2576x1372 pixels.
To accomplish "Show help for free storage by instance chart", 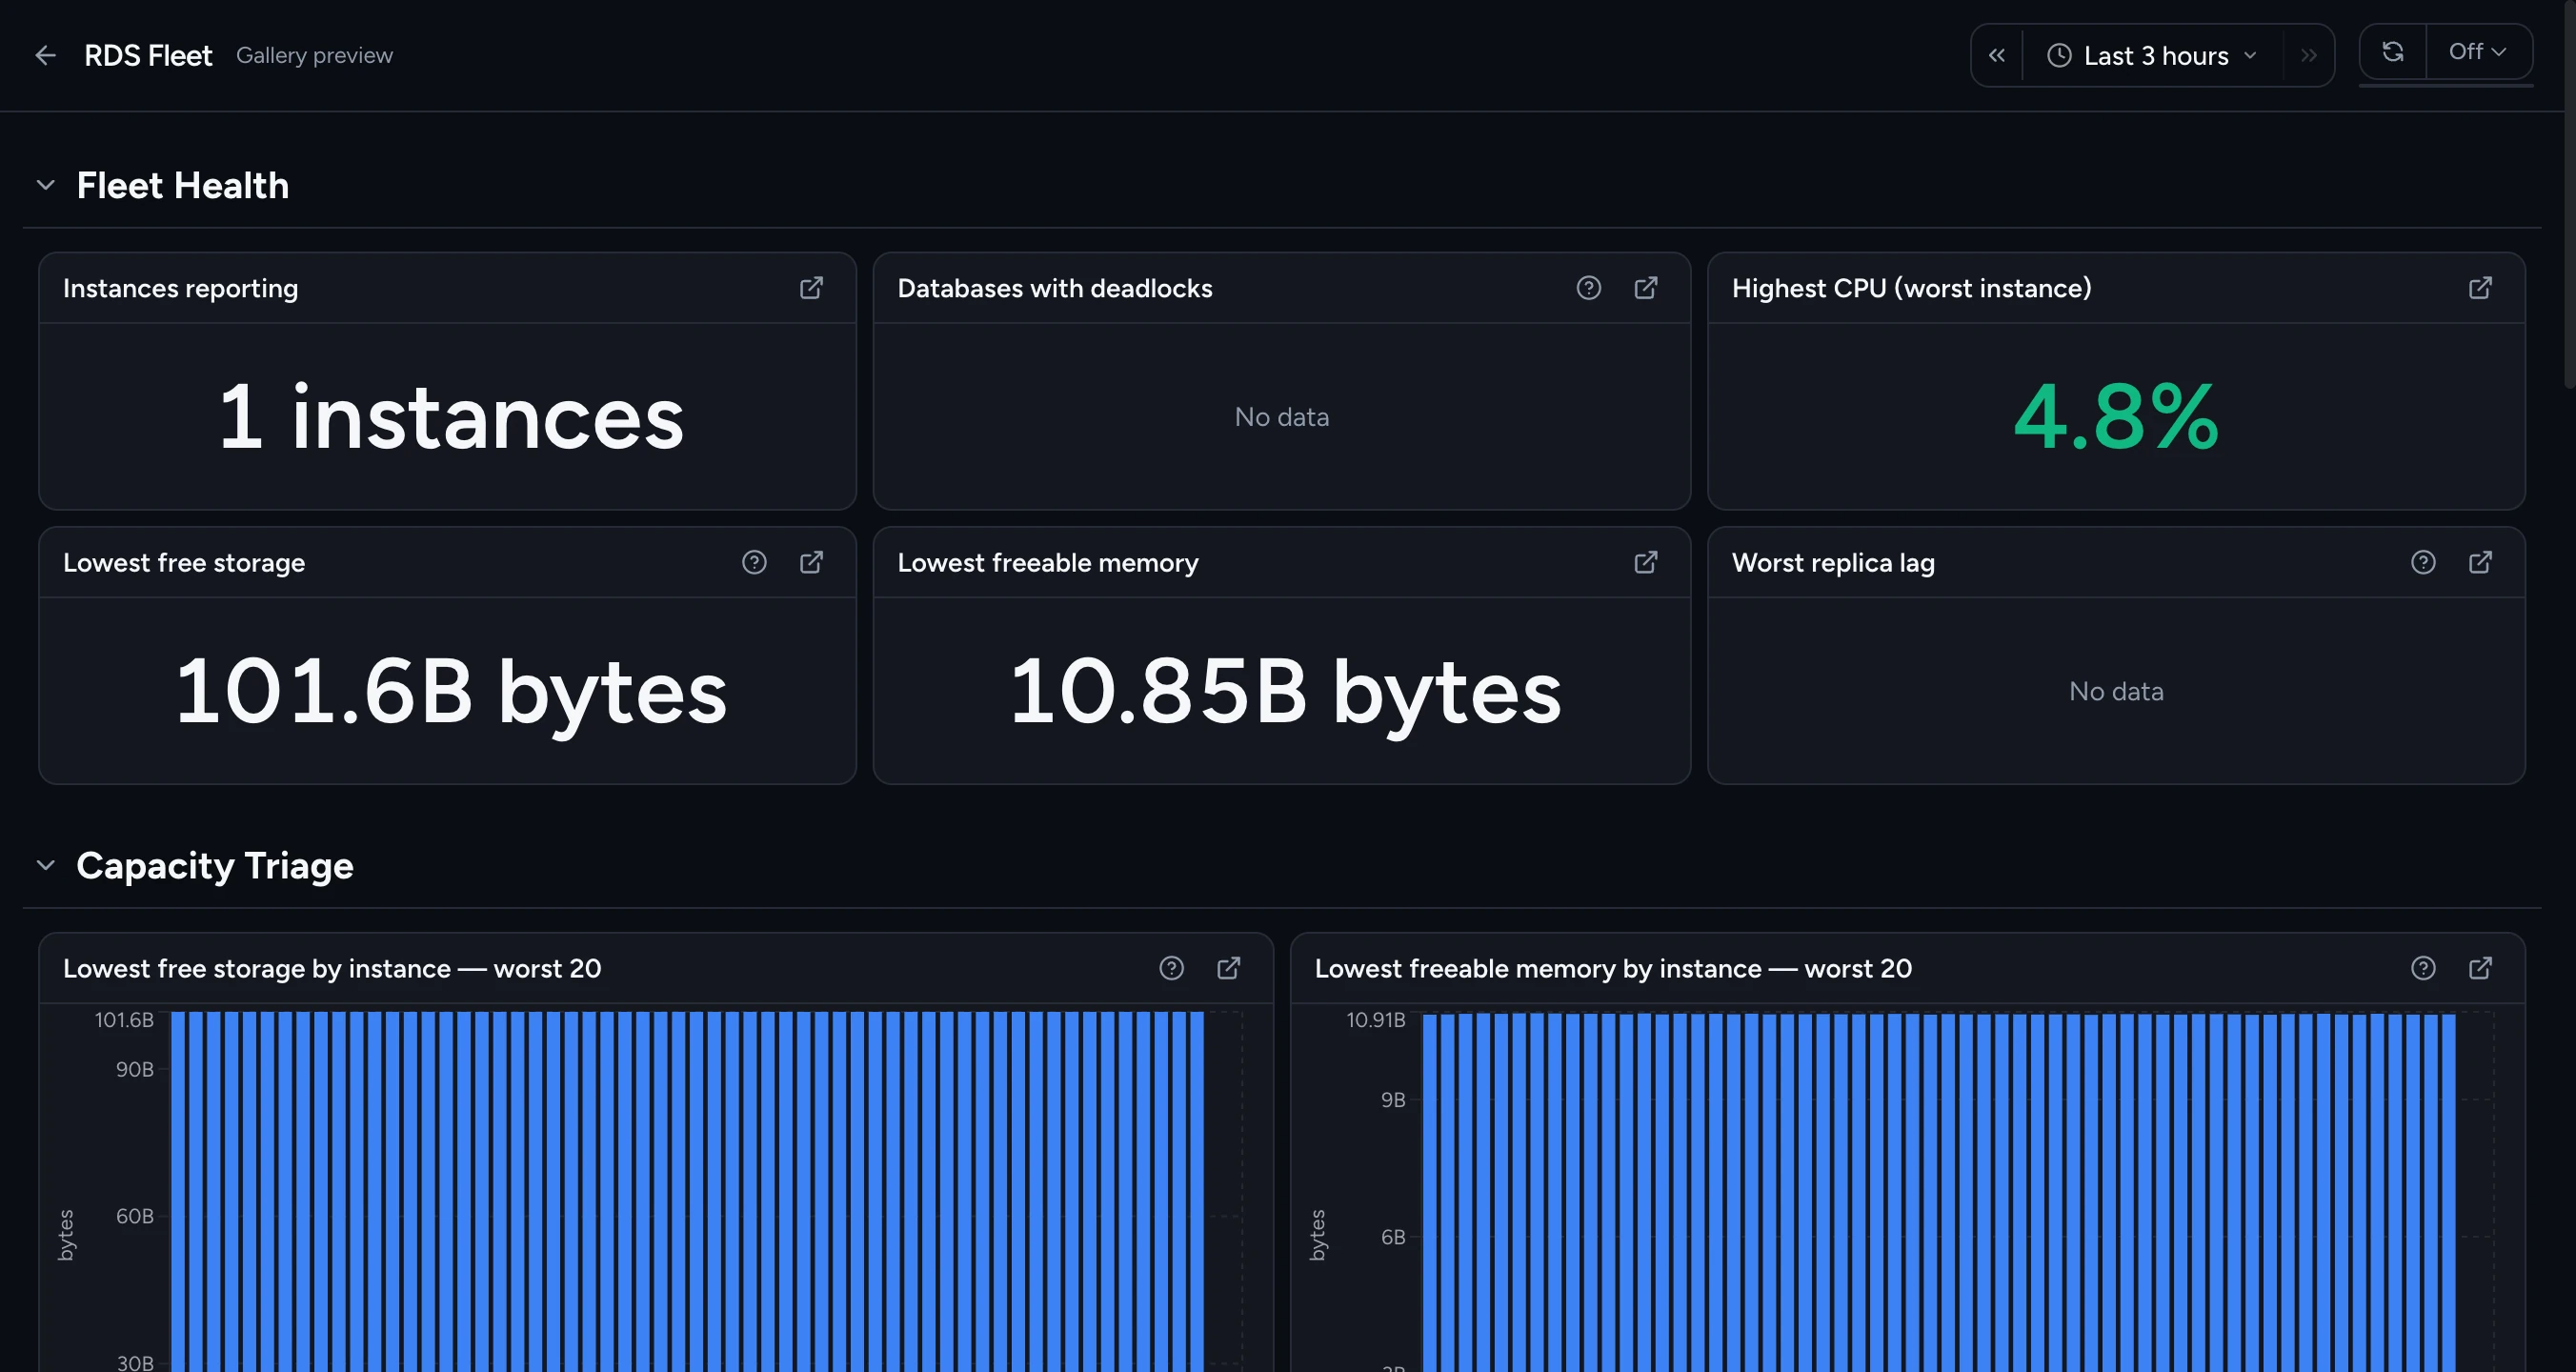I will pos(1171,968).
